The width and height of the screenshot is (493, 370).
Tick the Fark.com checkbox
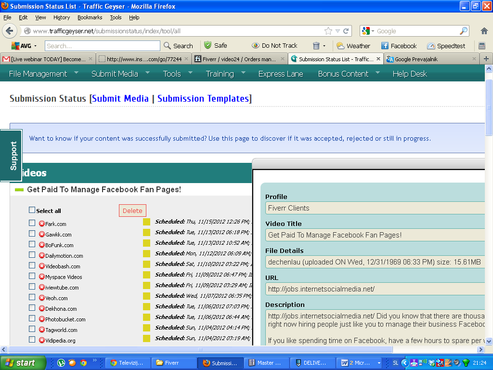click(x=32, y=223)
